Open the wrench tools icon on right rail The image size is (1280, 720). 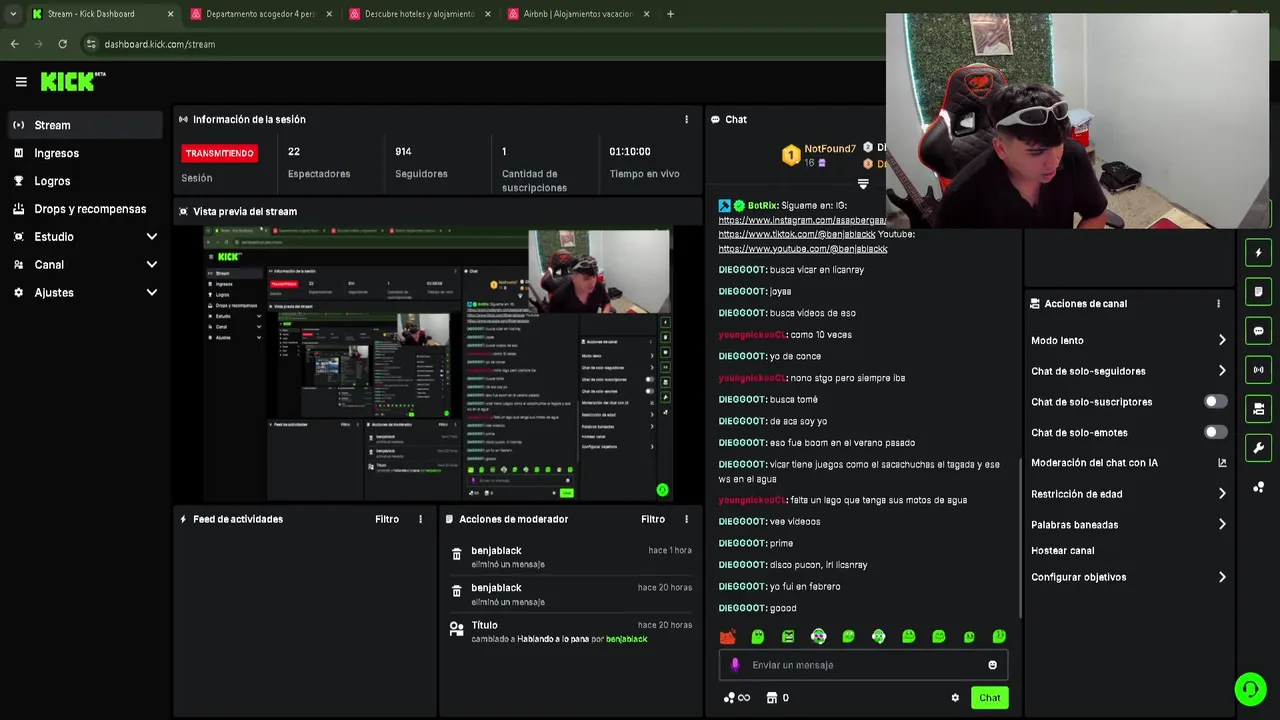click(1258, 448)
